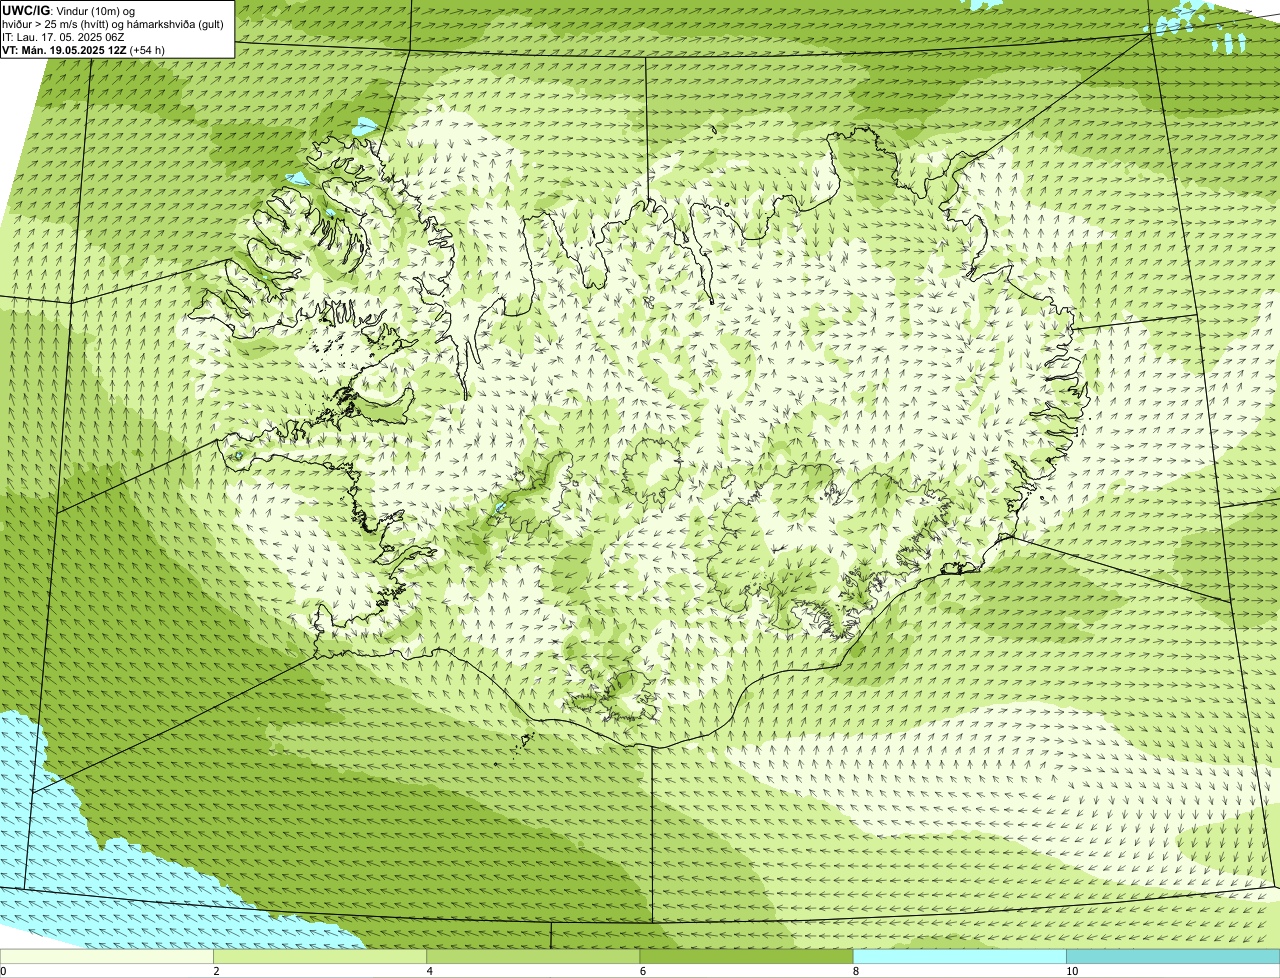Click the 'UWC/IG: Vindur (10m) og' title line
This screenshot has height=978, width=1280.
[68, 10]
